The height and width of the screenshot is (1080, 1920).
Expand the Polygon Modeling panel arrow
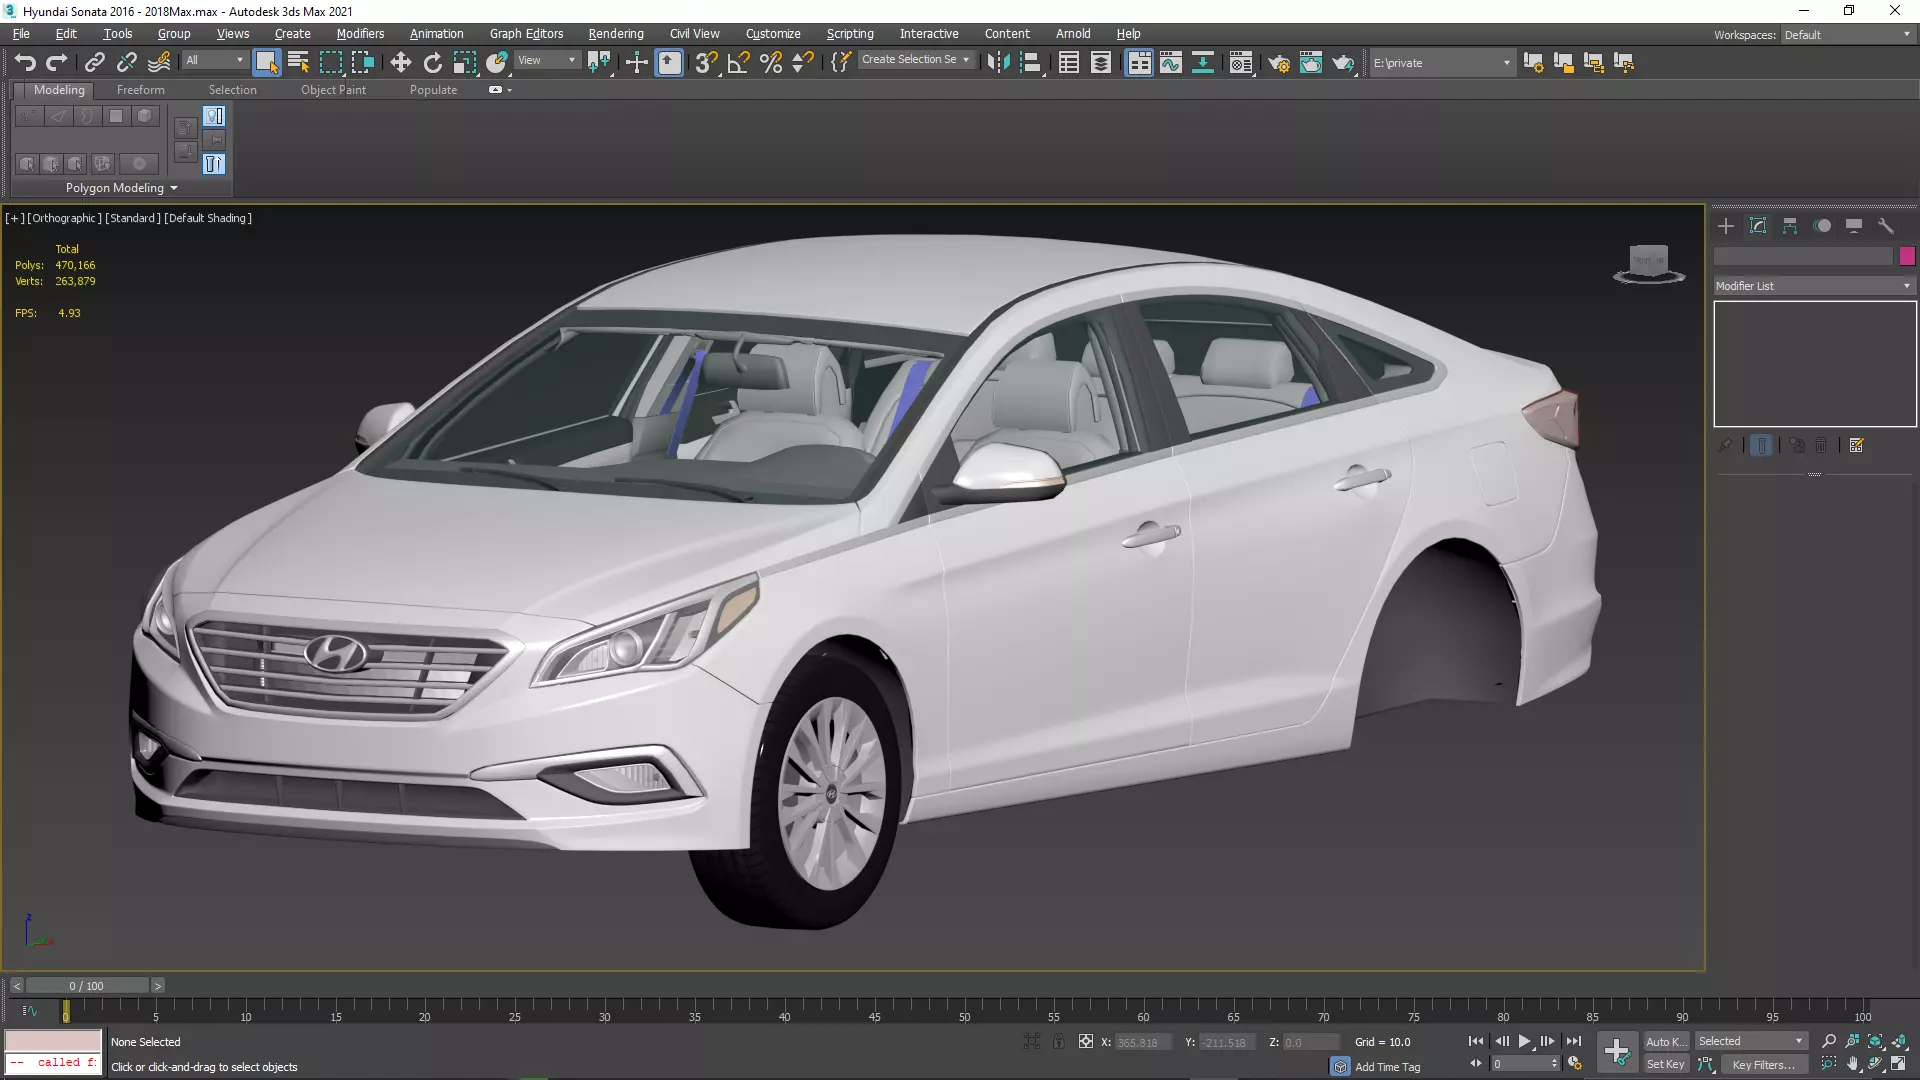tap(174, 188)
